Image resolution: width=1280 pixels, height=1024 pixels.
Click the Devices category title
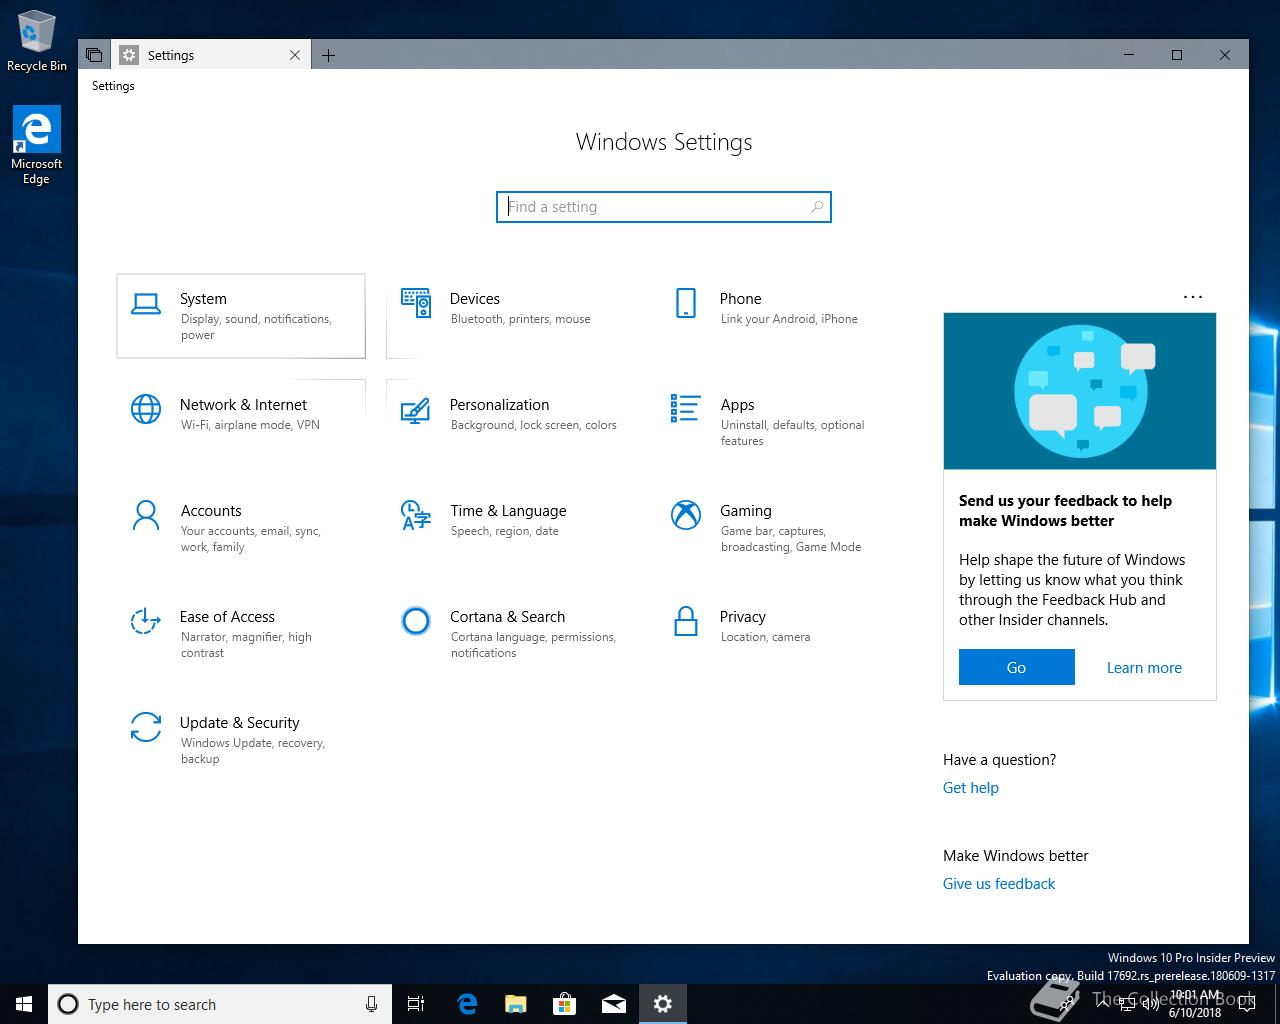pyautogui.click(x=475, y=299)
